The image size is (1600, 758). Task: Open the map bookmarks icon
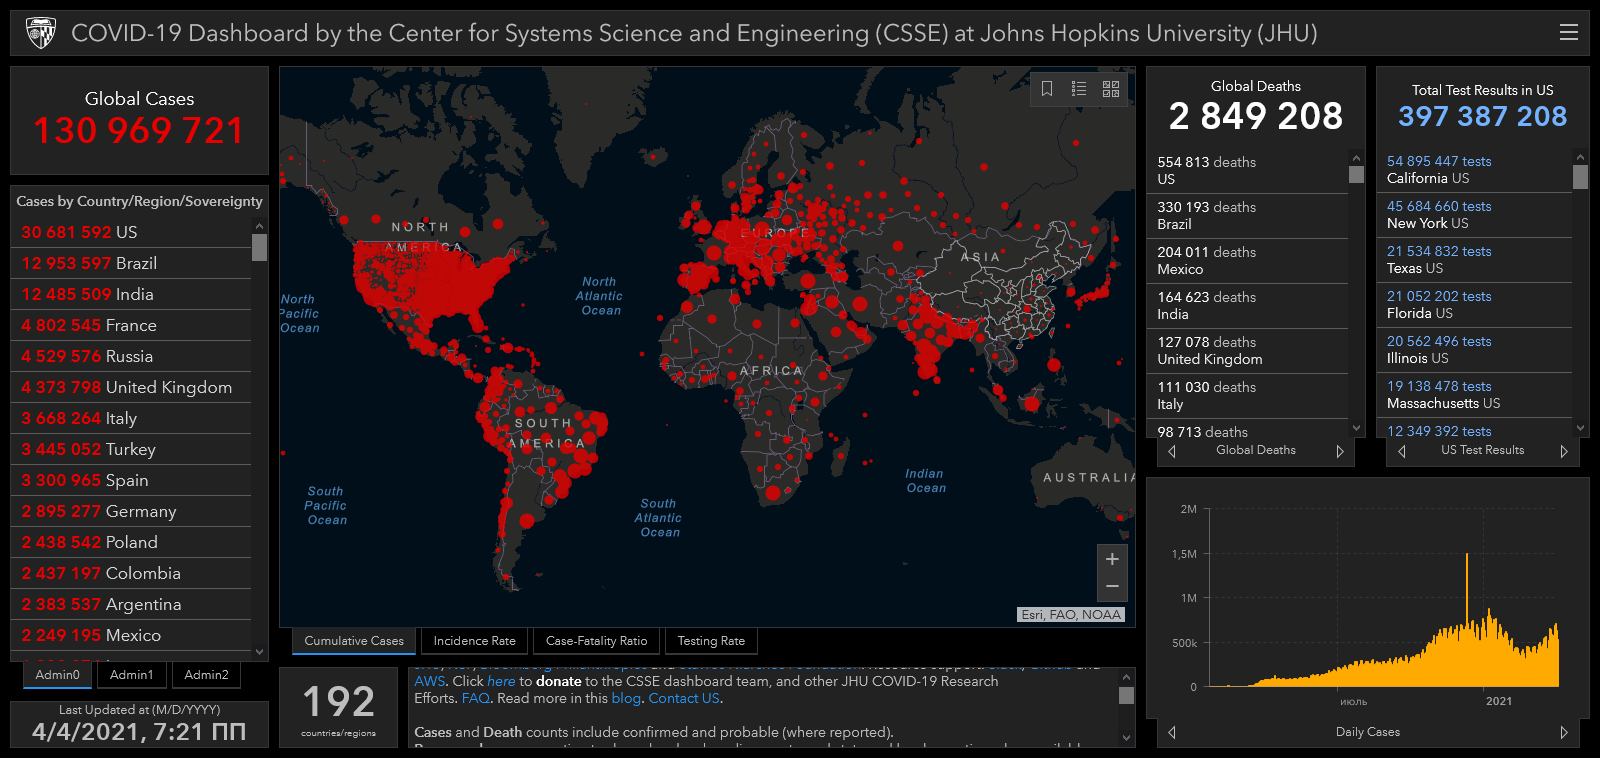(x=1047, y=89)
